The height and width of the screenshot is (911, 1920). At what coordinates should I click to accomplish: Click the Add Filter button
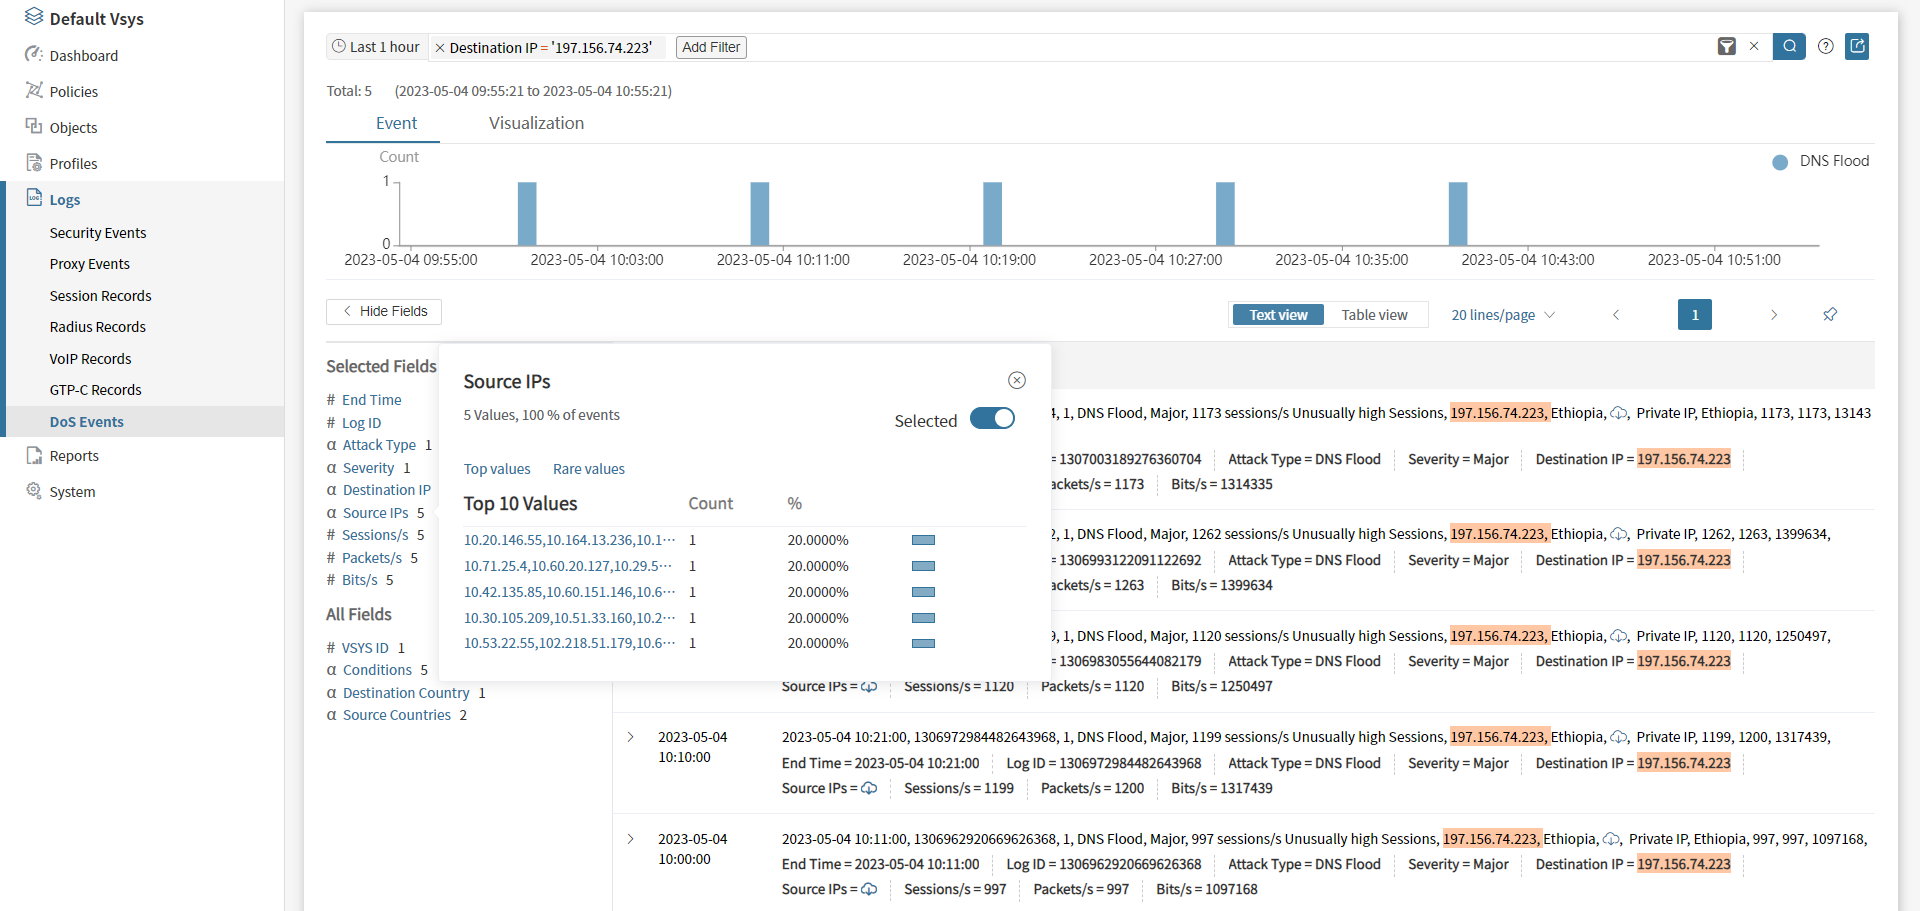[711, 47]
